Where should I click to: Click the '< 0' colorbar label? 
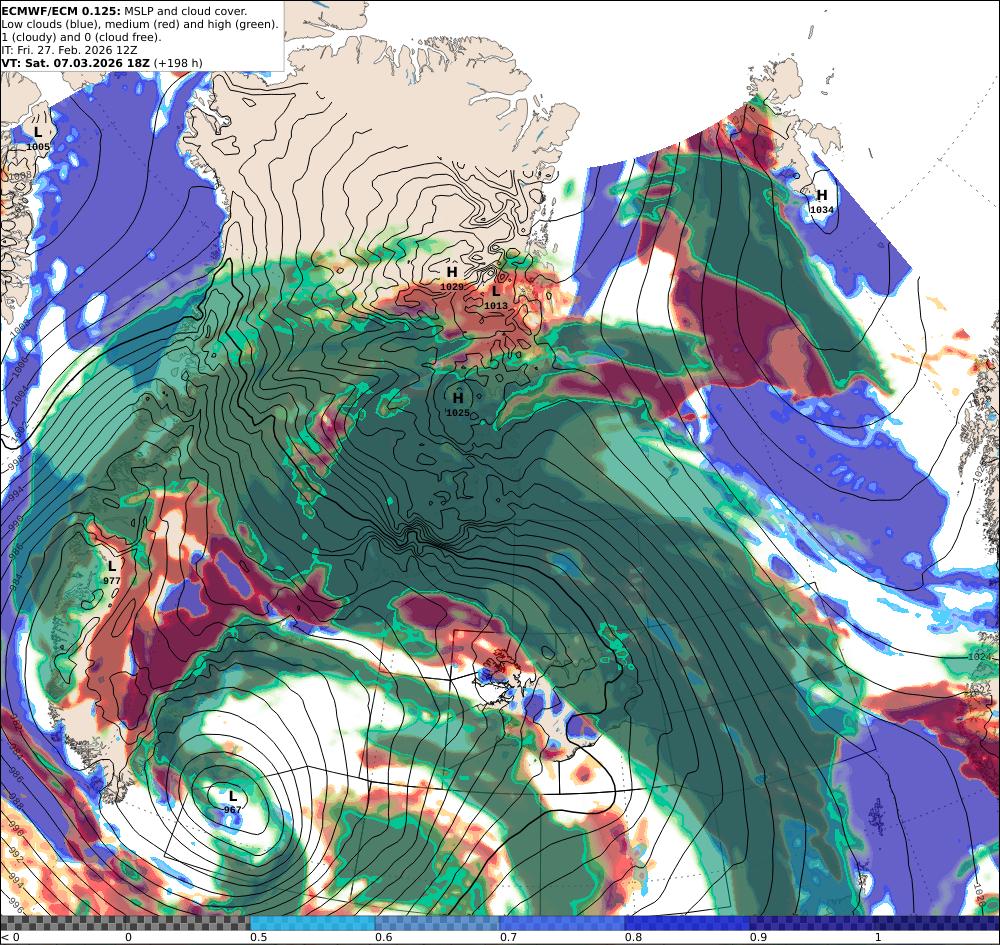10,937
